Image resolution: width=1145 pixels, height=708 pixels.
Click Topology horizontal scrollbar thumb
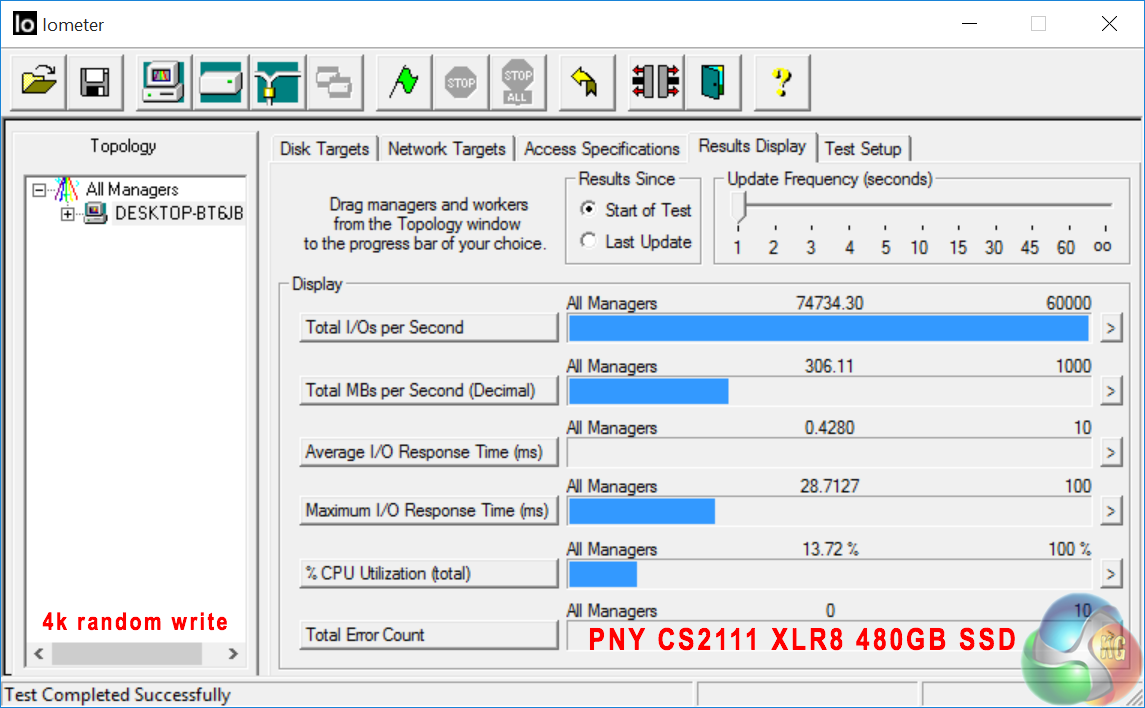pyautogui.click(x=126, y=654)
